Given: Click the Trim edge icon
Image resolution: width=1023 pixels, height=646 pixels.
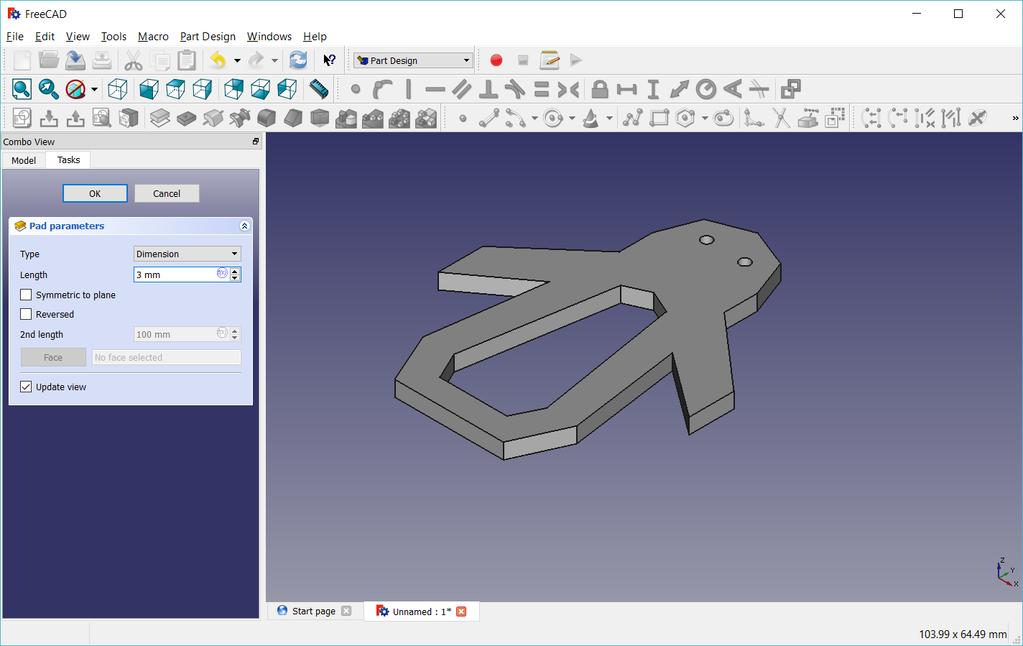Looking at the screenshot, I should coord(781,118).
